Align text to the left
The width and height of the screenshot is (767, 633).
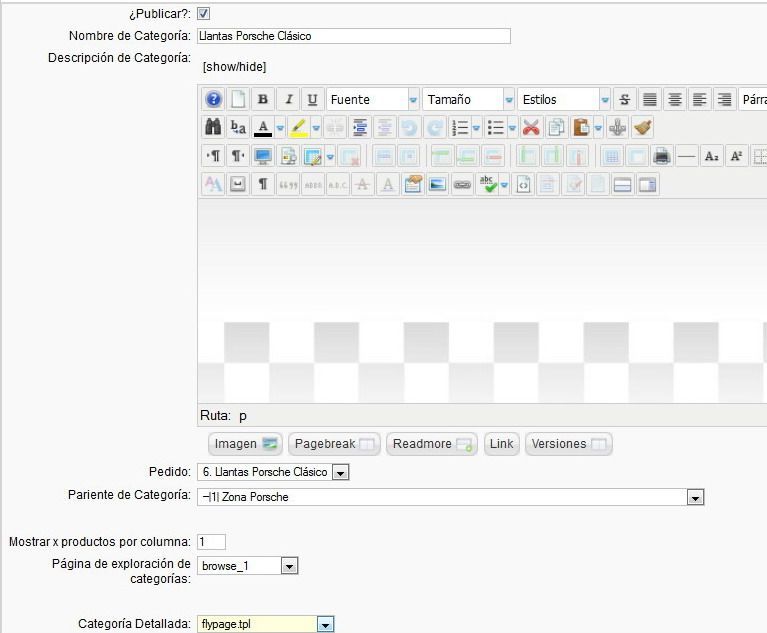tap(699, 99)
